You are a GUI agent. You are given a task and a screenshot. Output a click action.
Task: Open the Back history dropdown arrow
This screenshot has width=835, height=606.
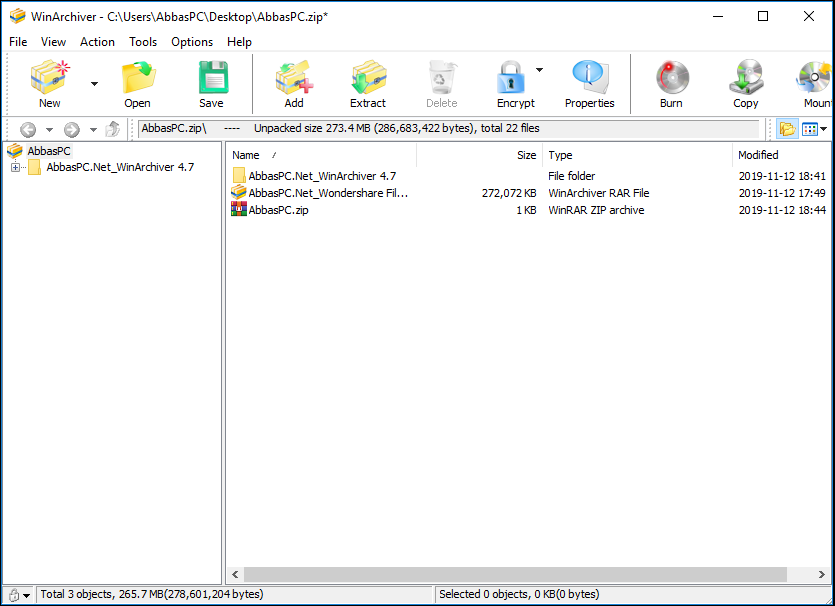tap(49, 129)
